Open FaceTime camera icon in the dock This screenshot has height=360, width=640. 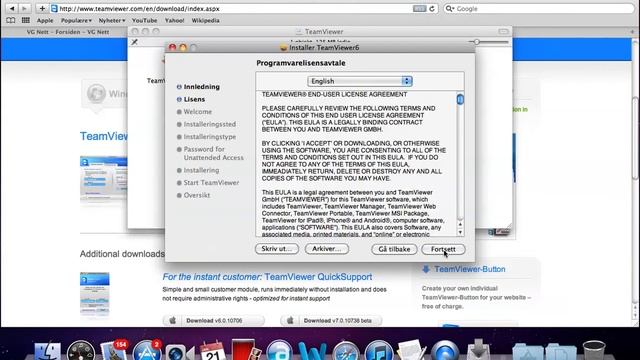[x=179, y=352]
